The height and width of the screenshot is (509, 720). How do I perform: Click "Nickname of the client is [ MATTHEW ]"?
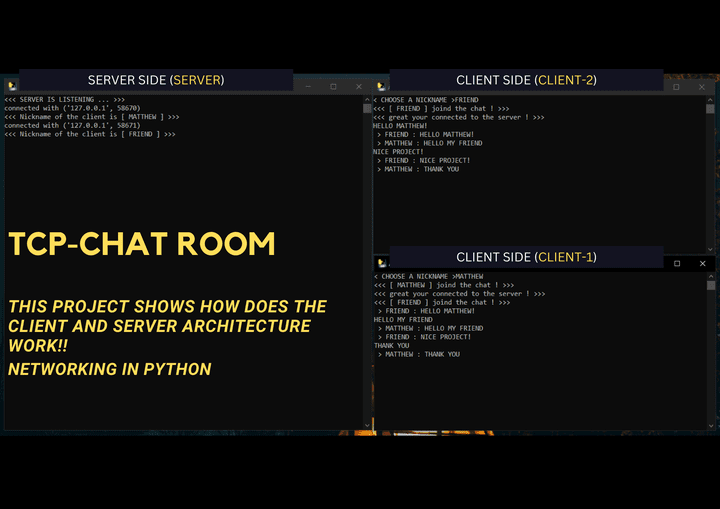tap(91, 117)
